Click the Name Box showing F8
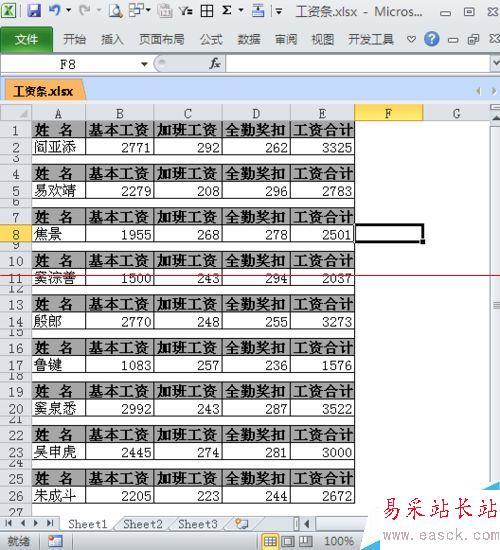The width and height of the screenshot is (500, 550). (68, 64)
